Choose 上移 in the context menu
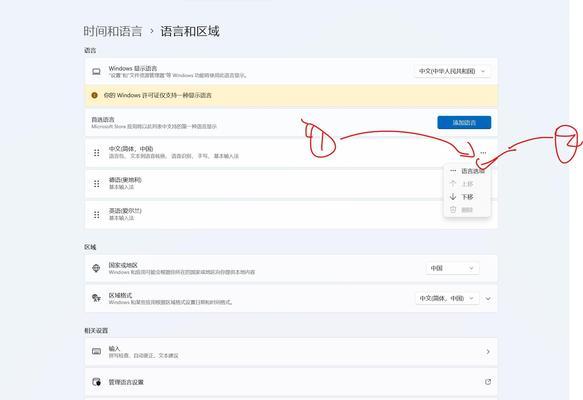Image resolution: width=583 pixels, height=400 pixels. 467,184
